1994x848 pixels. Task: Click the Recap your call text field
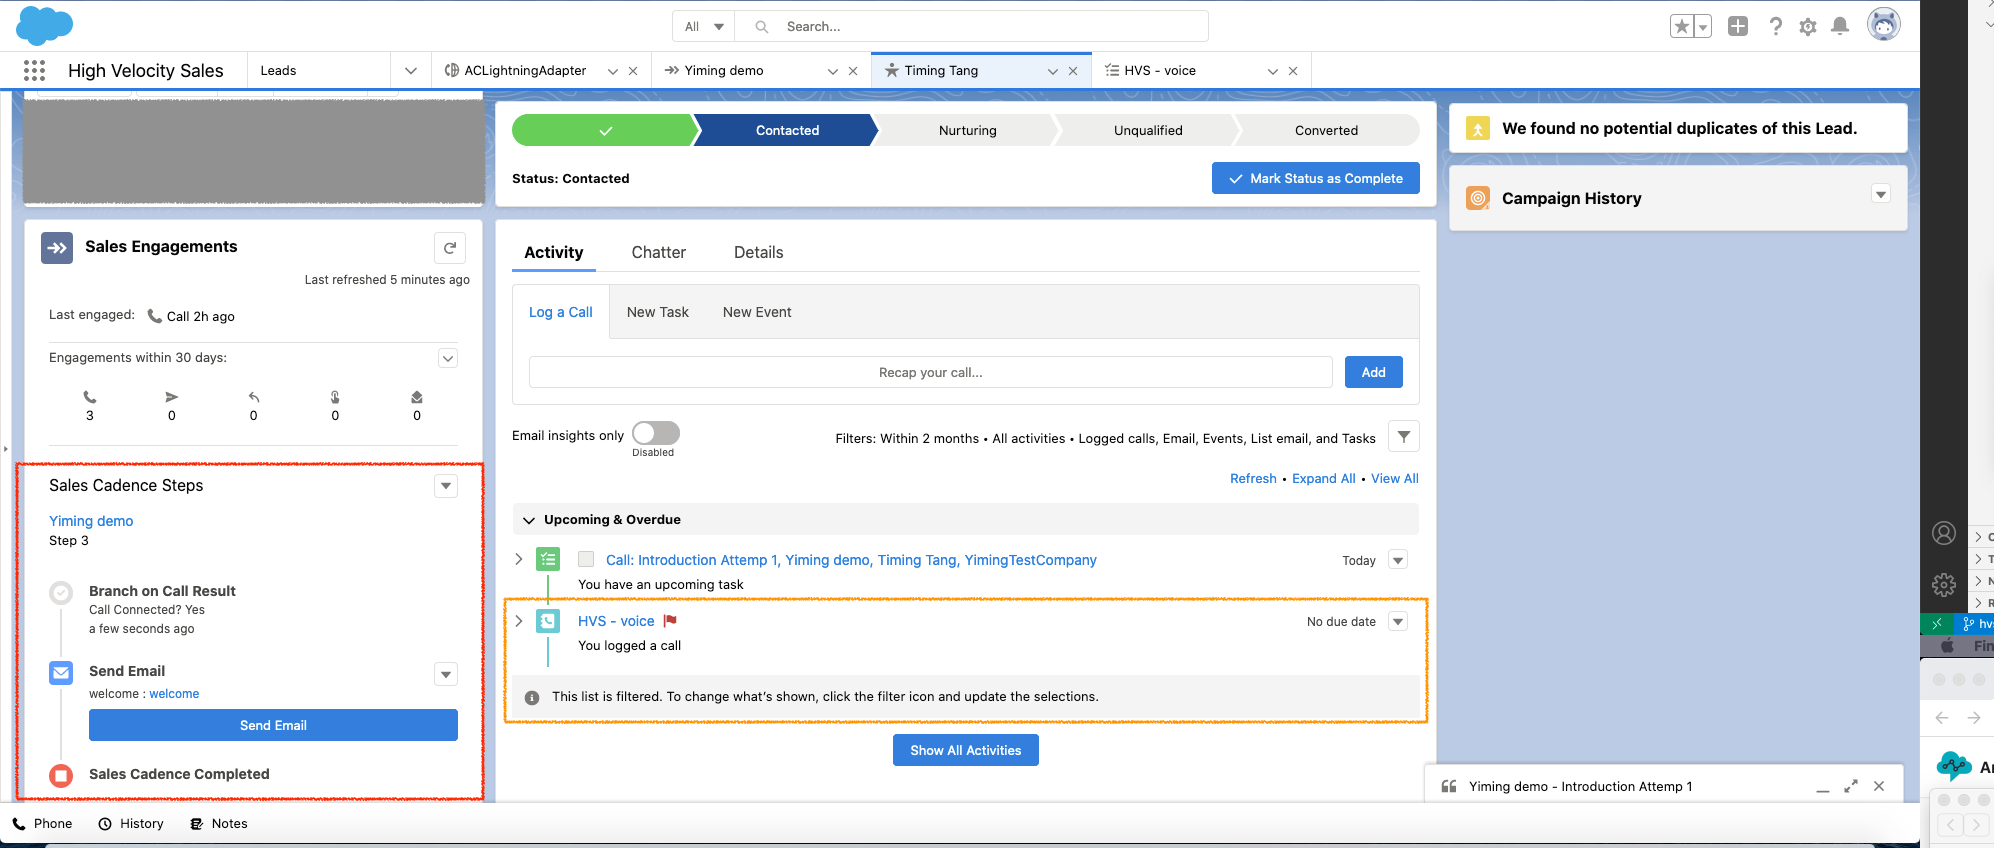[930, 372]
